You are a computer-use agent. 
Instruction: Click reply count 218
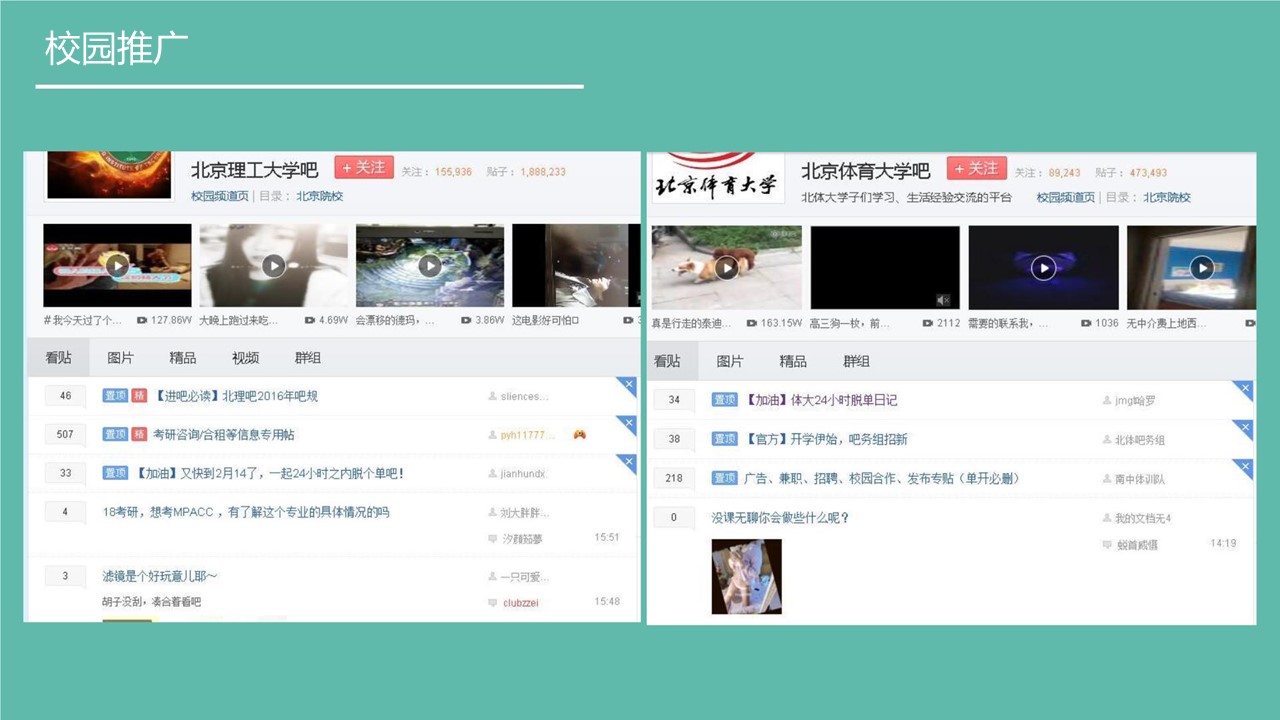pyautogui.click(x=674, y=478)
